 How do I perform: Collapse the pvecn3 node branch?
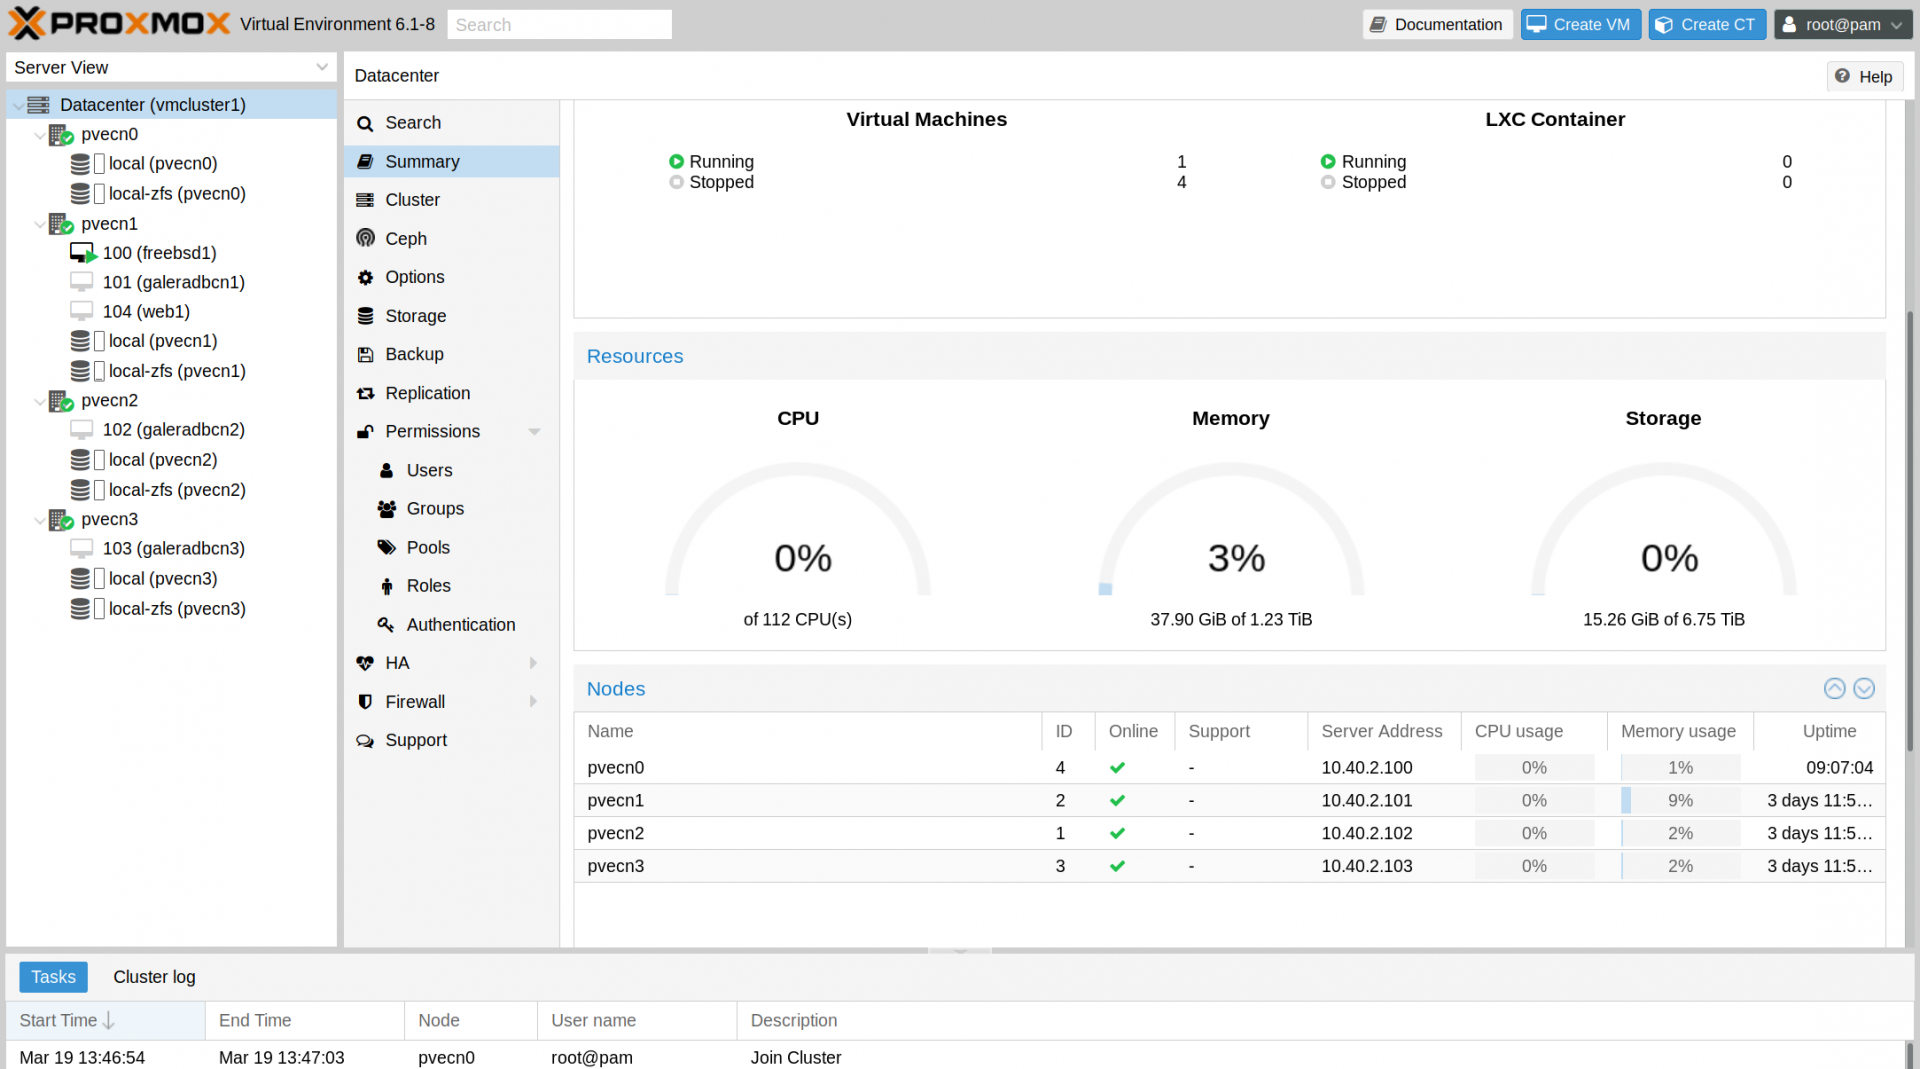tap(40, 520)
